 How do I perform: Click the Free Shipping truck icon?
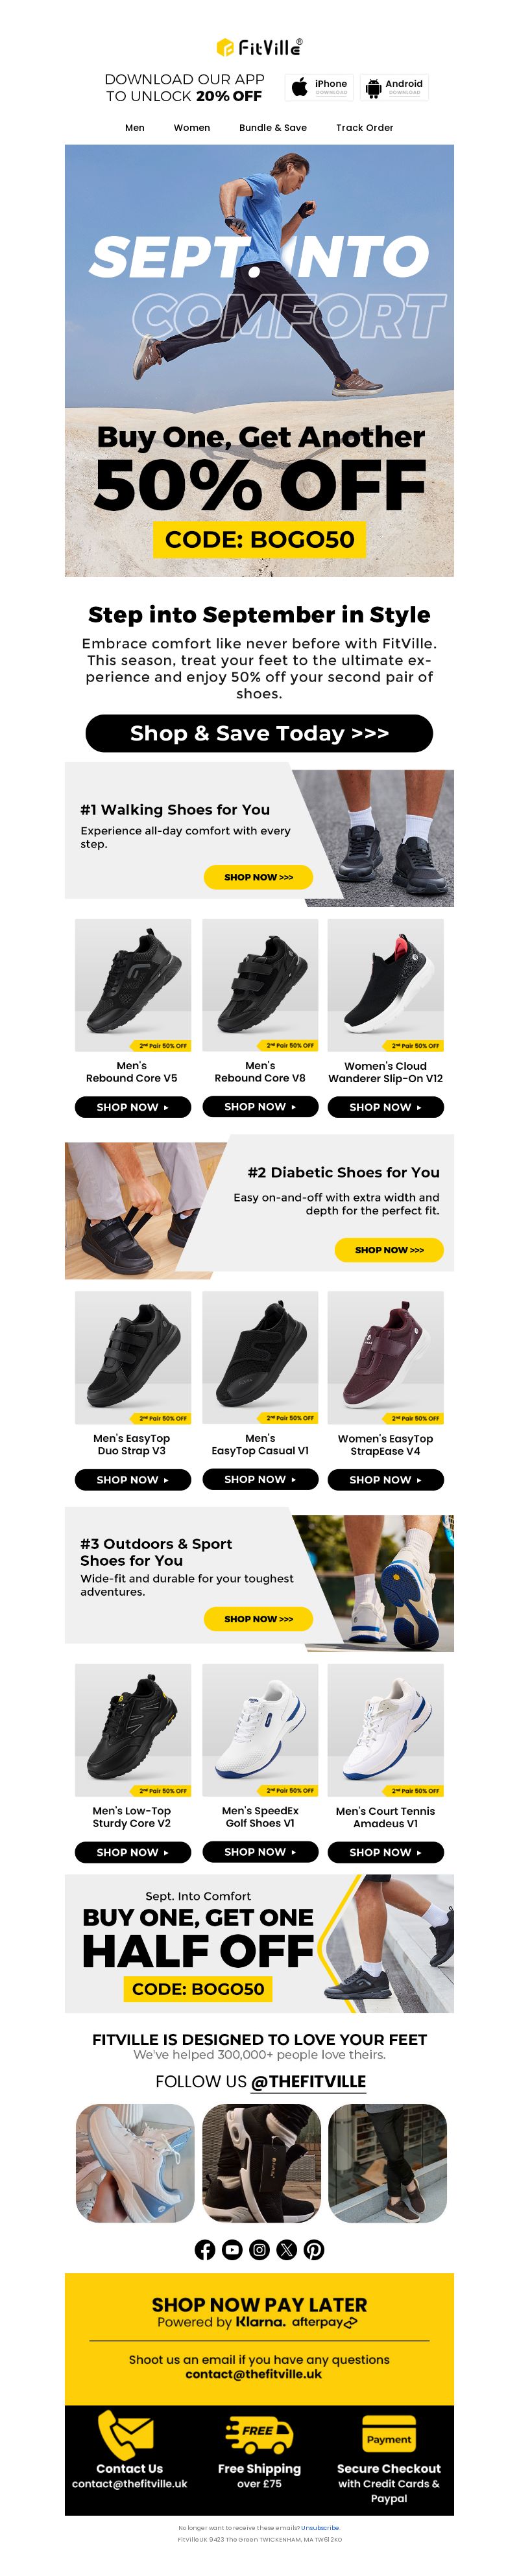coord(259,2434)
